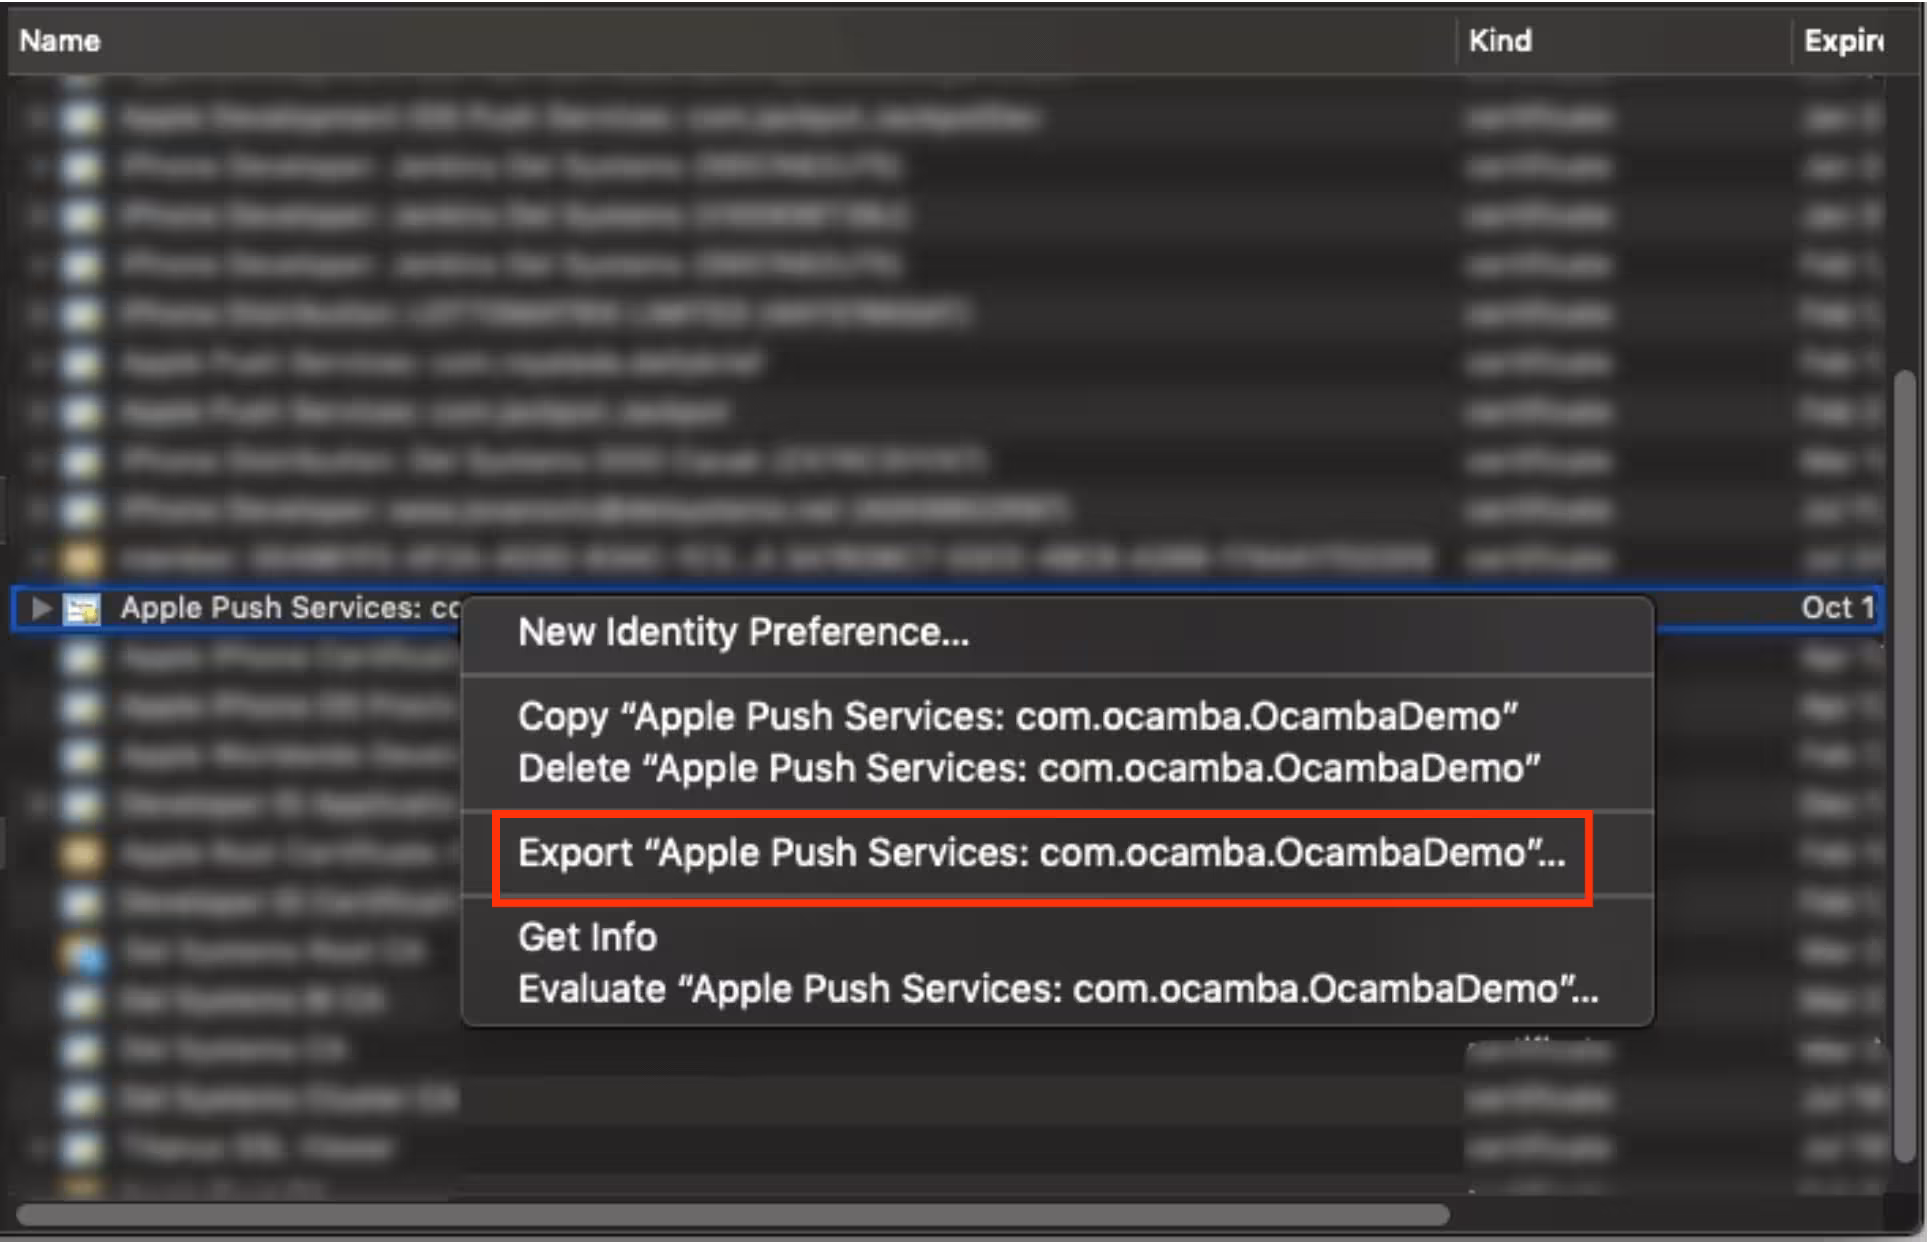Choose Delete "Apple Push Services" menu entry

1028,768
